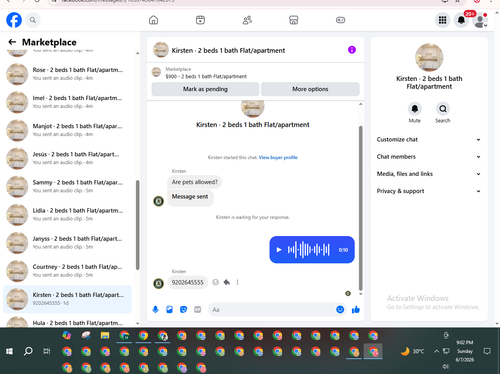Expand Media, files and links section
This screenshot has width=500, height=374.
tap(429, 174)
